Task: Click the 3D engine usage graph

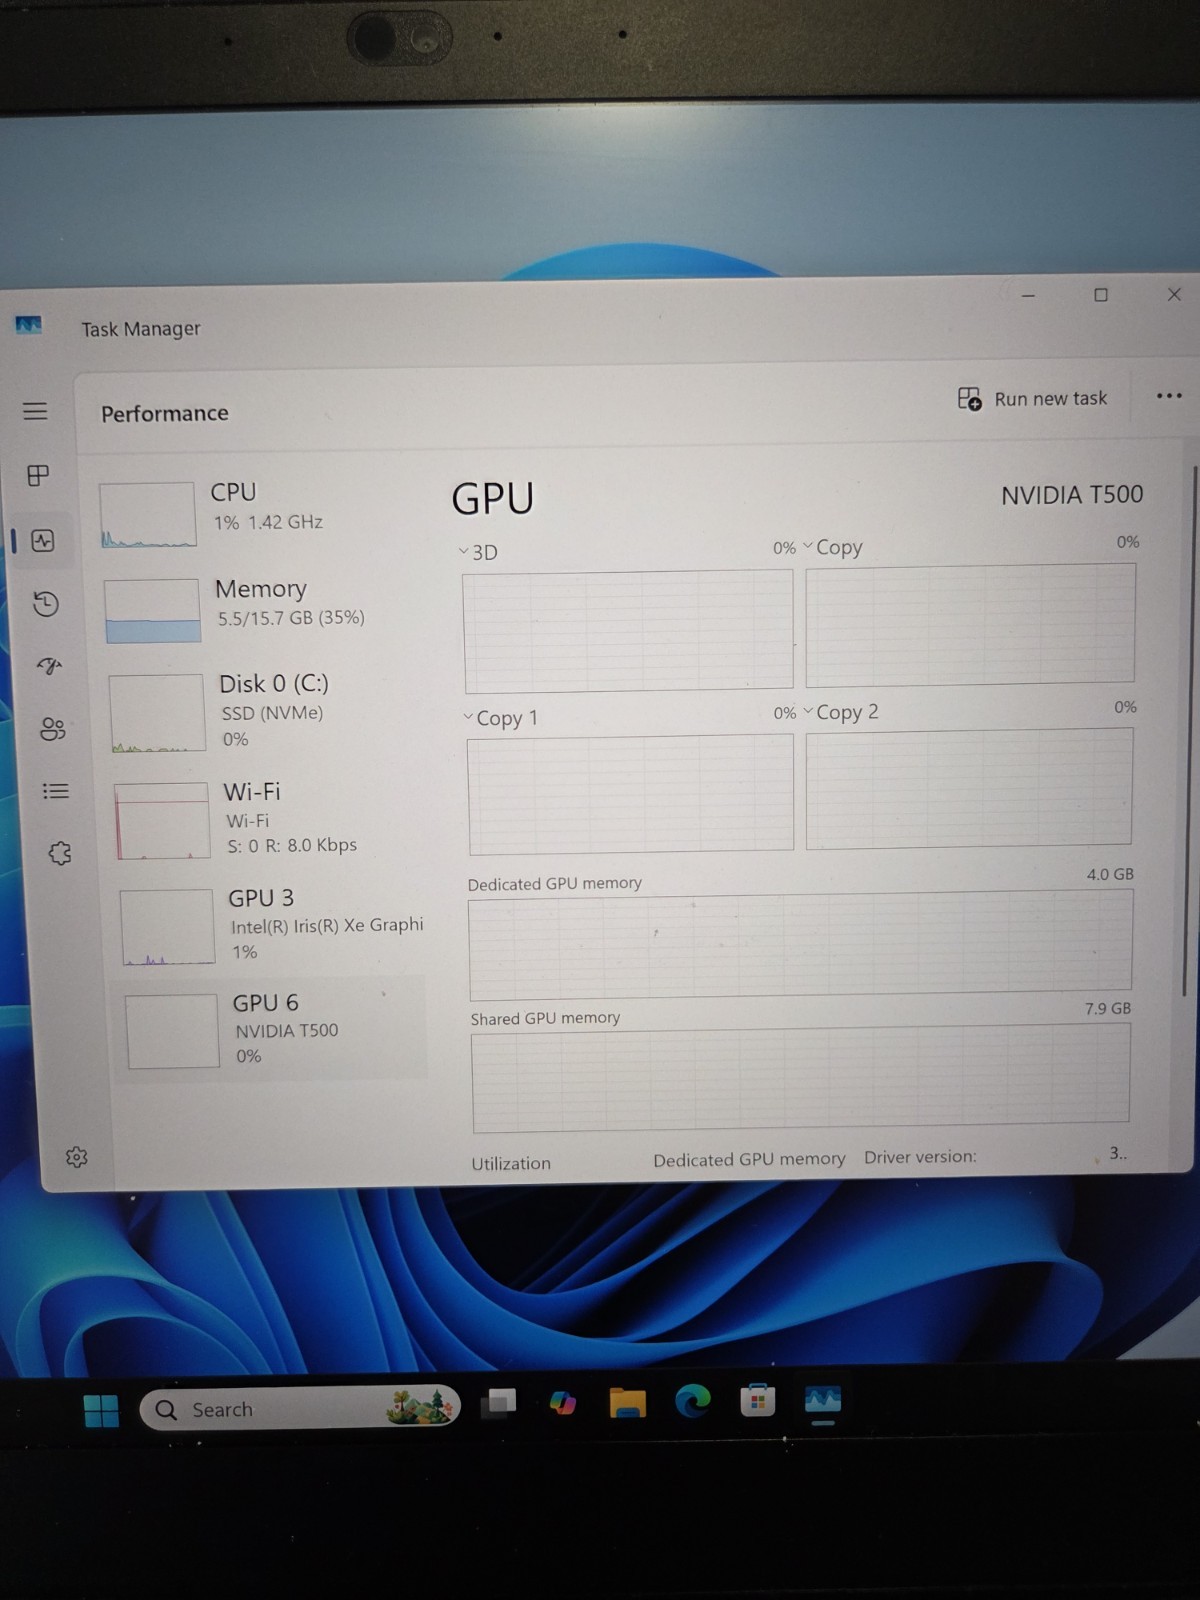Action: click(628, 631)
